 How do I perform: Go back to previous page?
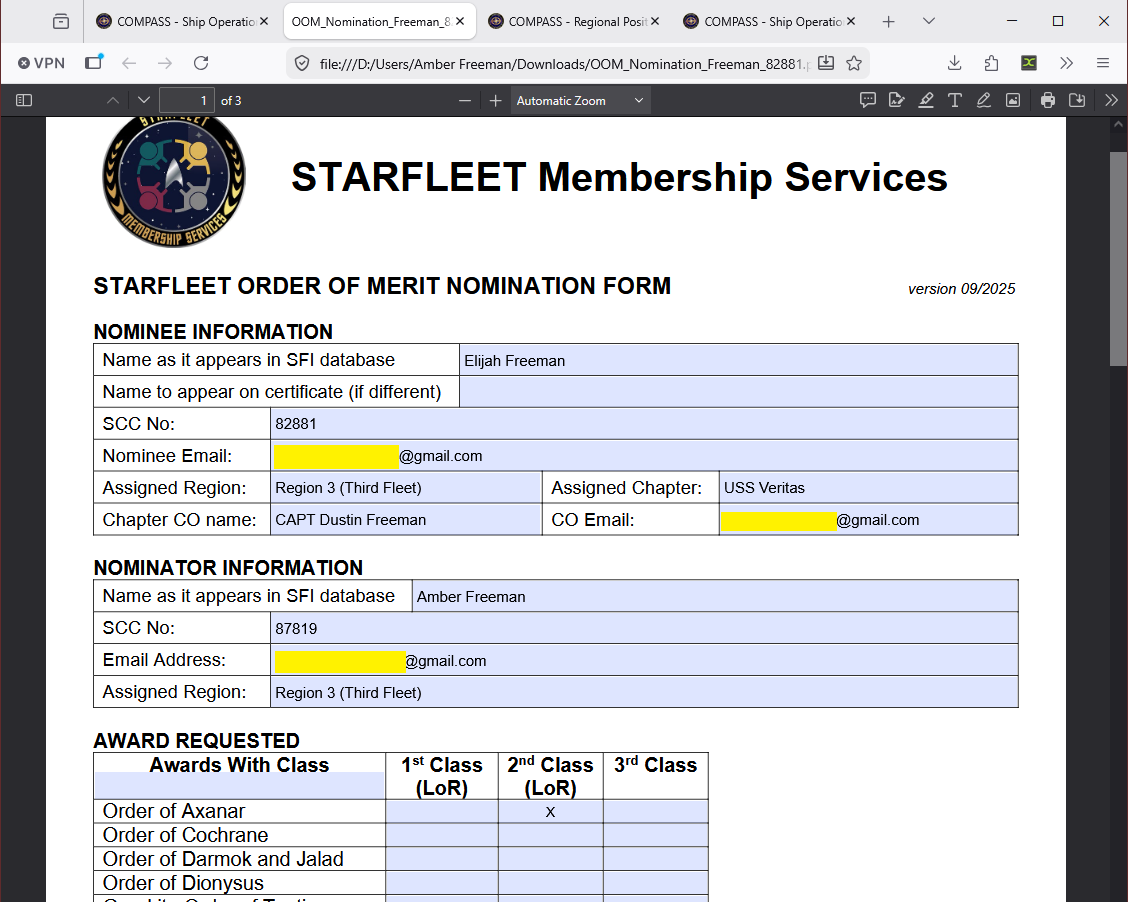coord(129,63)
